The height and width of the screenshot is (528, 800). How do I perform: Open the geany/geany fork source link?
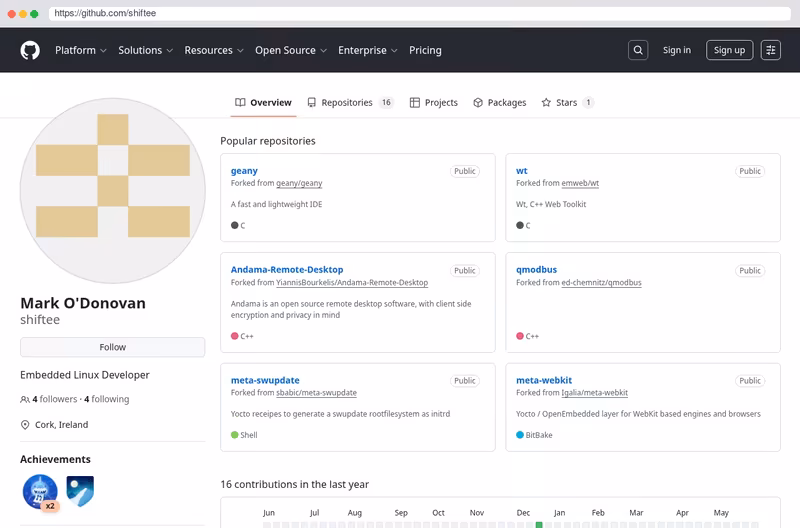[299, 183]
